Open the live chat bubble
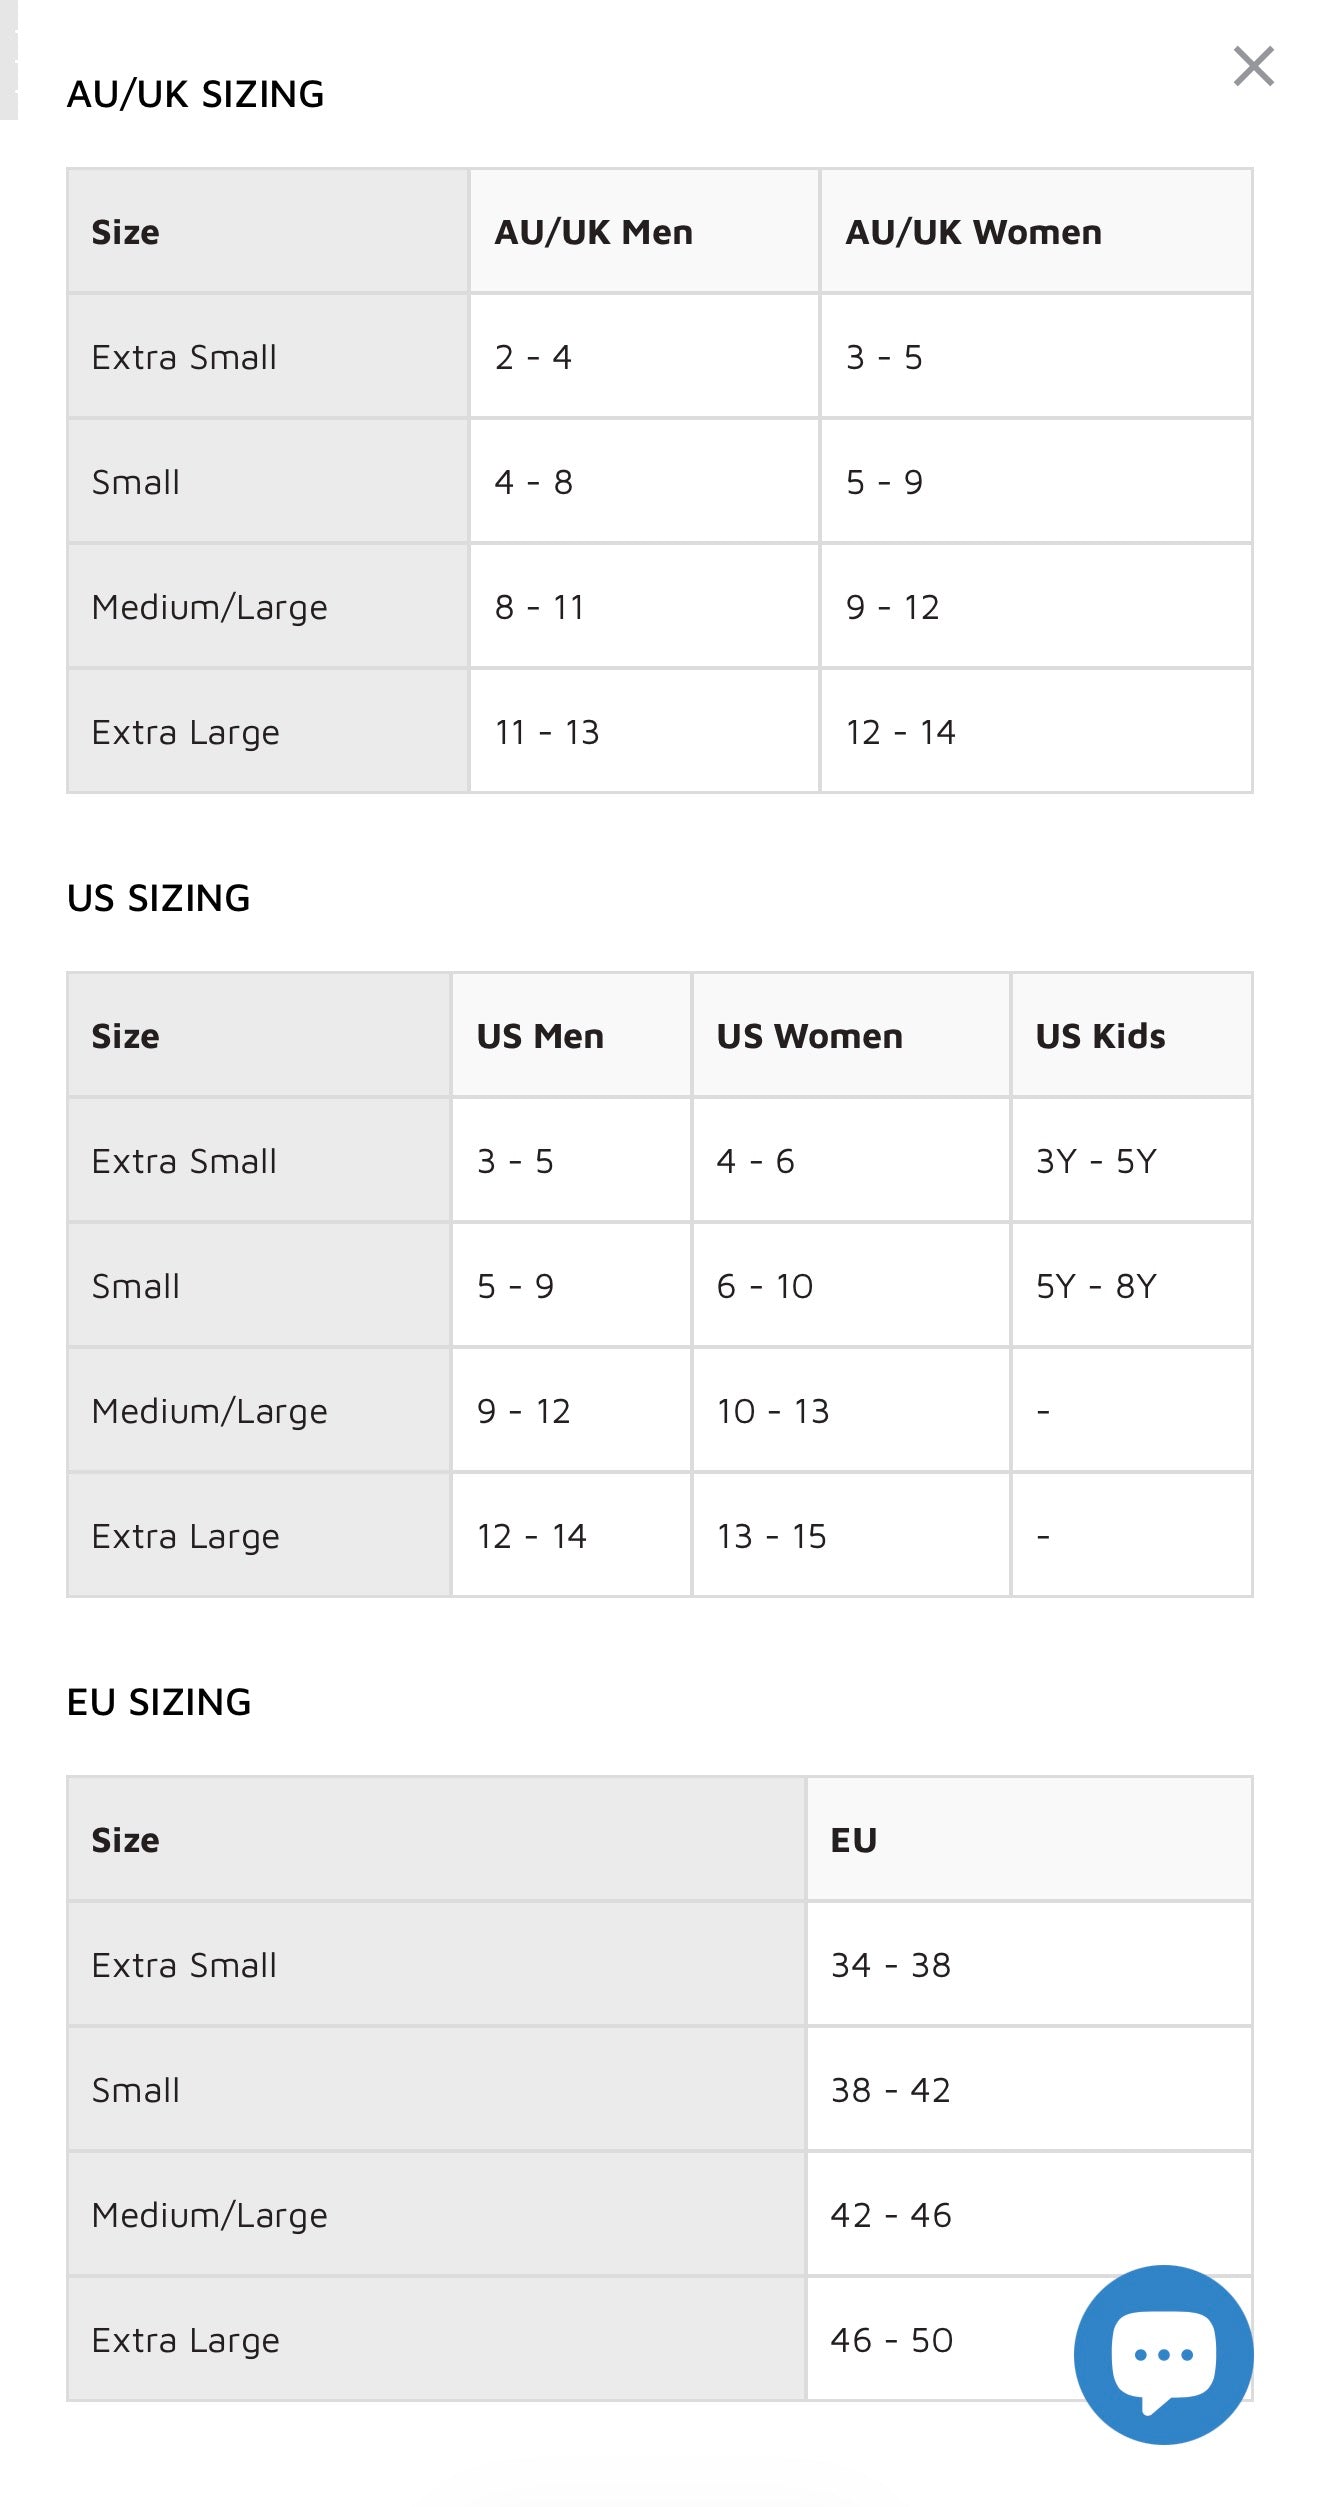Image resolution: width=1320 pixels, height=2507 pixels. [1163, 2354]
